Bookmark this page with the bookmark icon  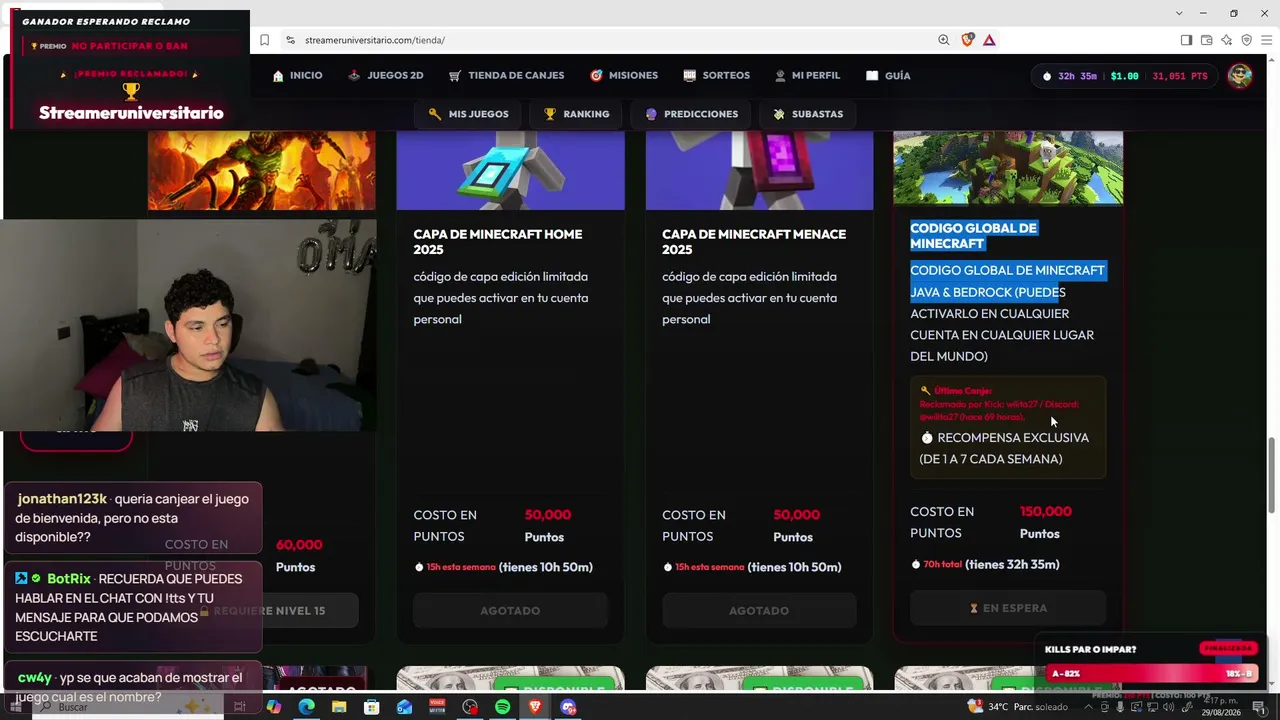coord(265,40)
